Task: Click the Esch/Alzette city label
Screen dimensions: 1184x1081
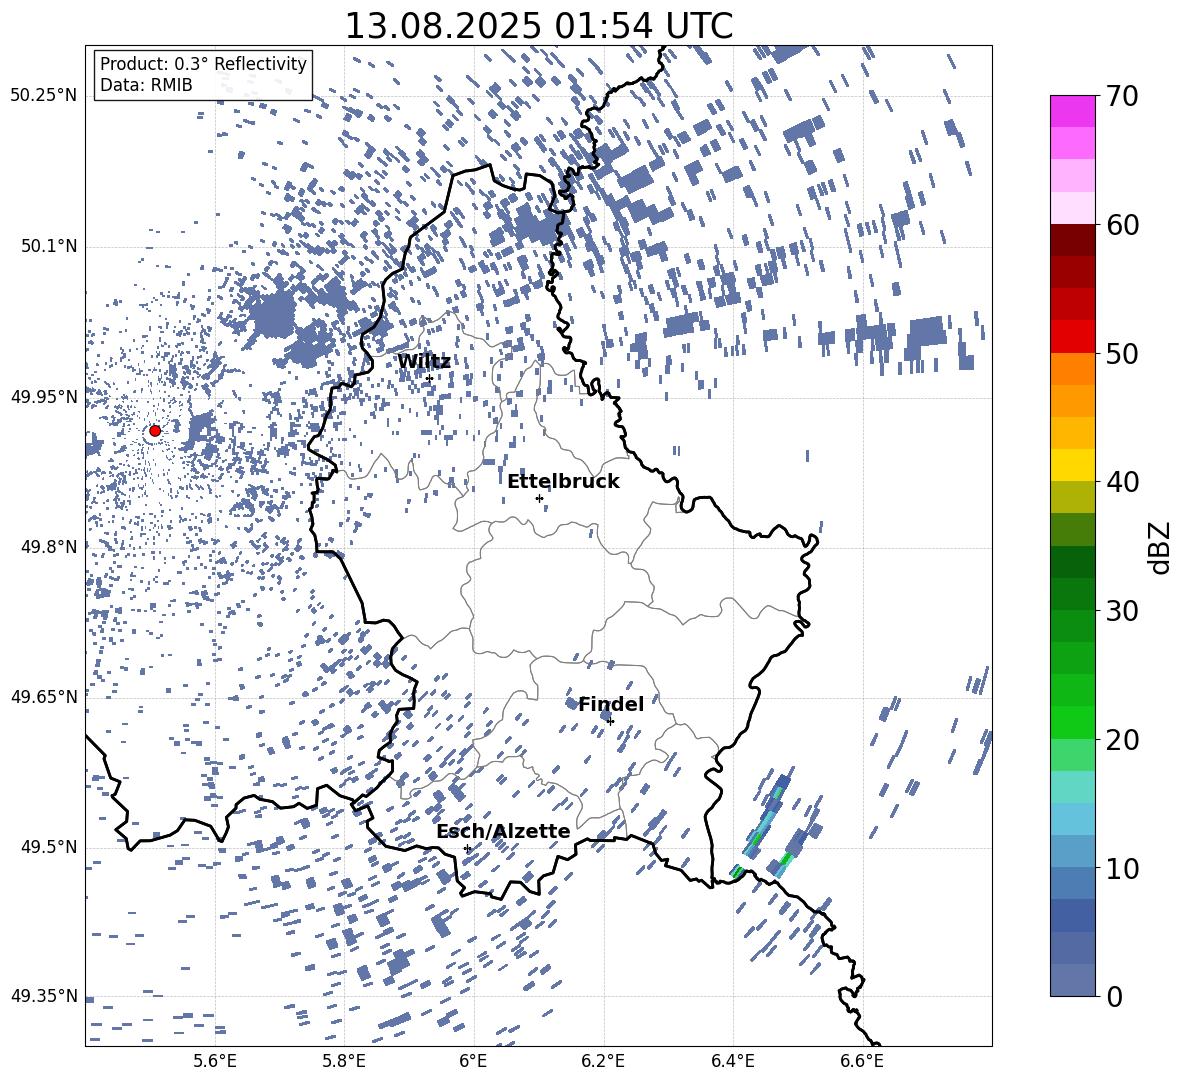Action: pyautogui.click(x=503, y=832)
